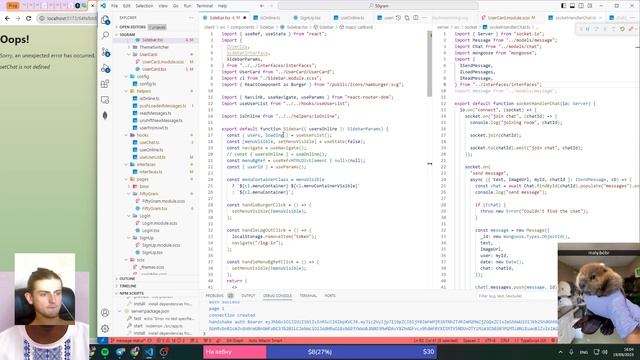Open the Extensions view
Viewport: 640px width, 360px height.
click(x=105, y=84)
